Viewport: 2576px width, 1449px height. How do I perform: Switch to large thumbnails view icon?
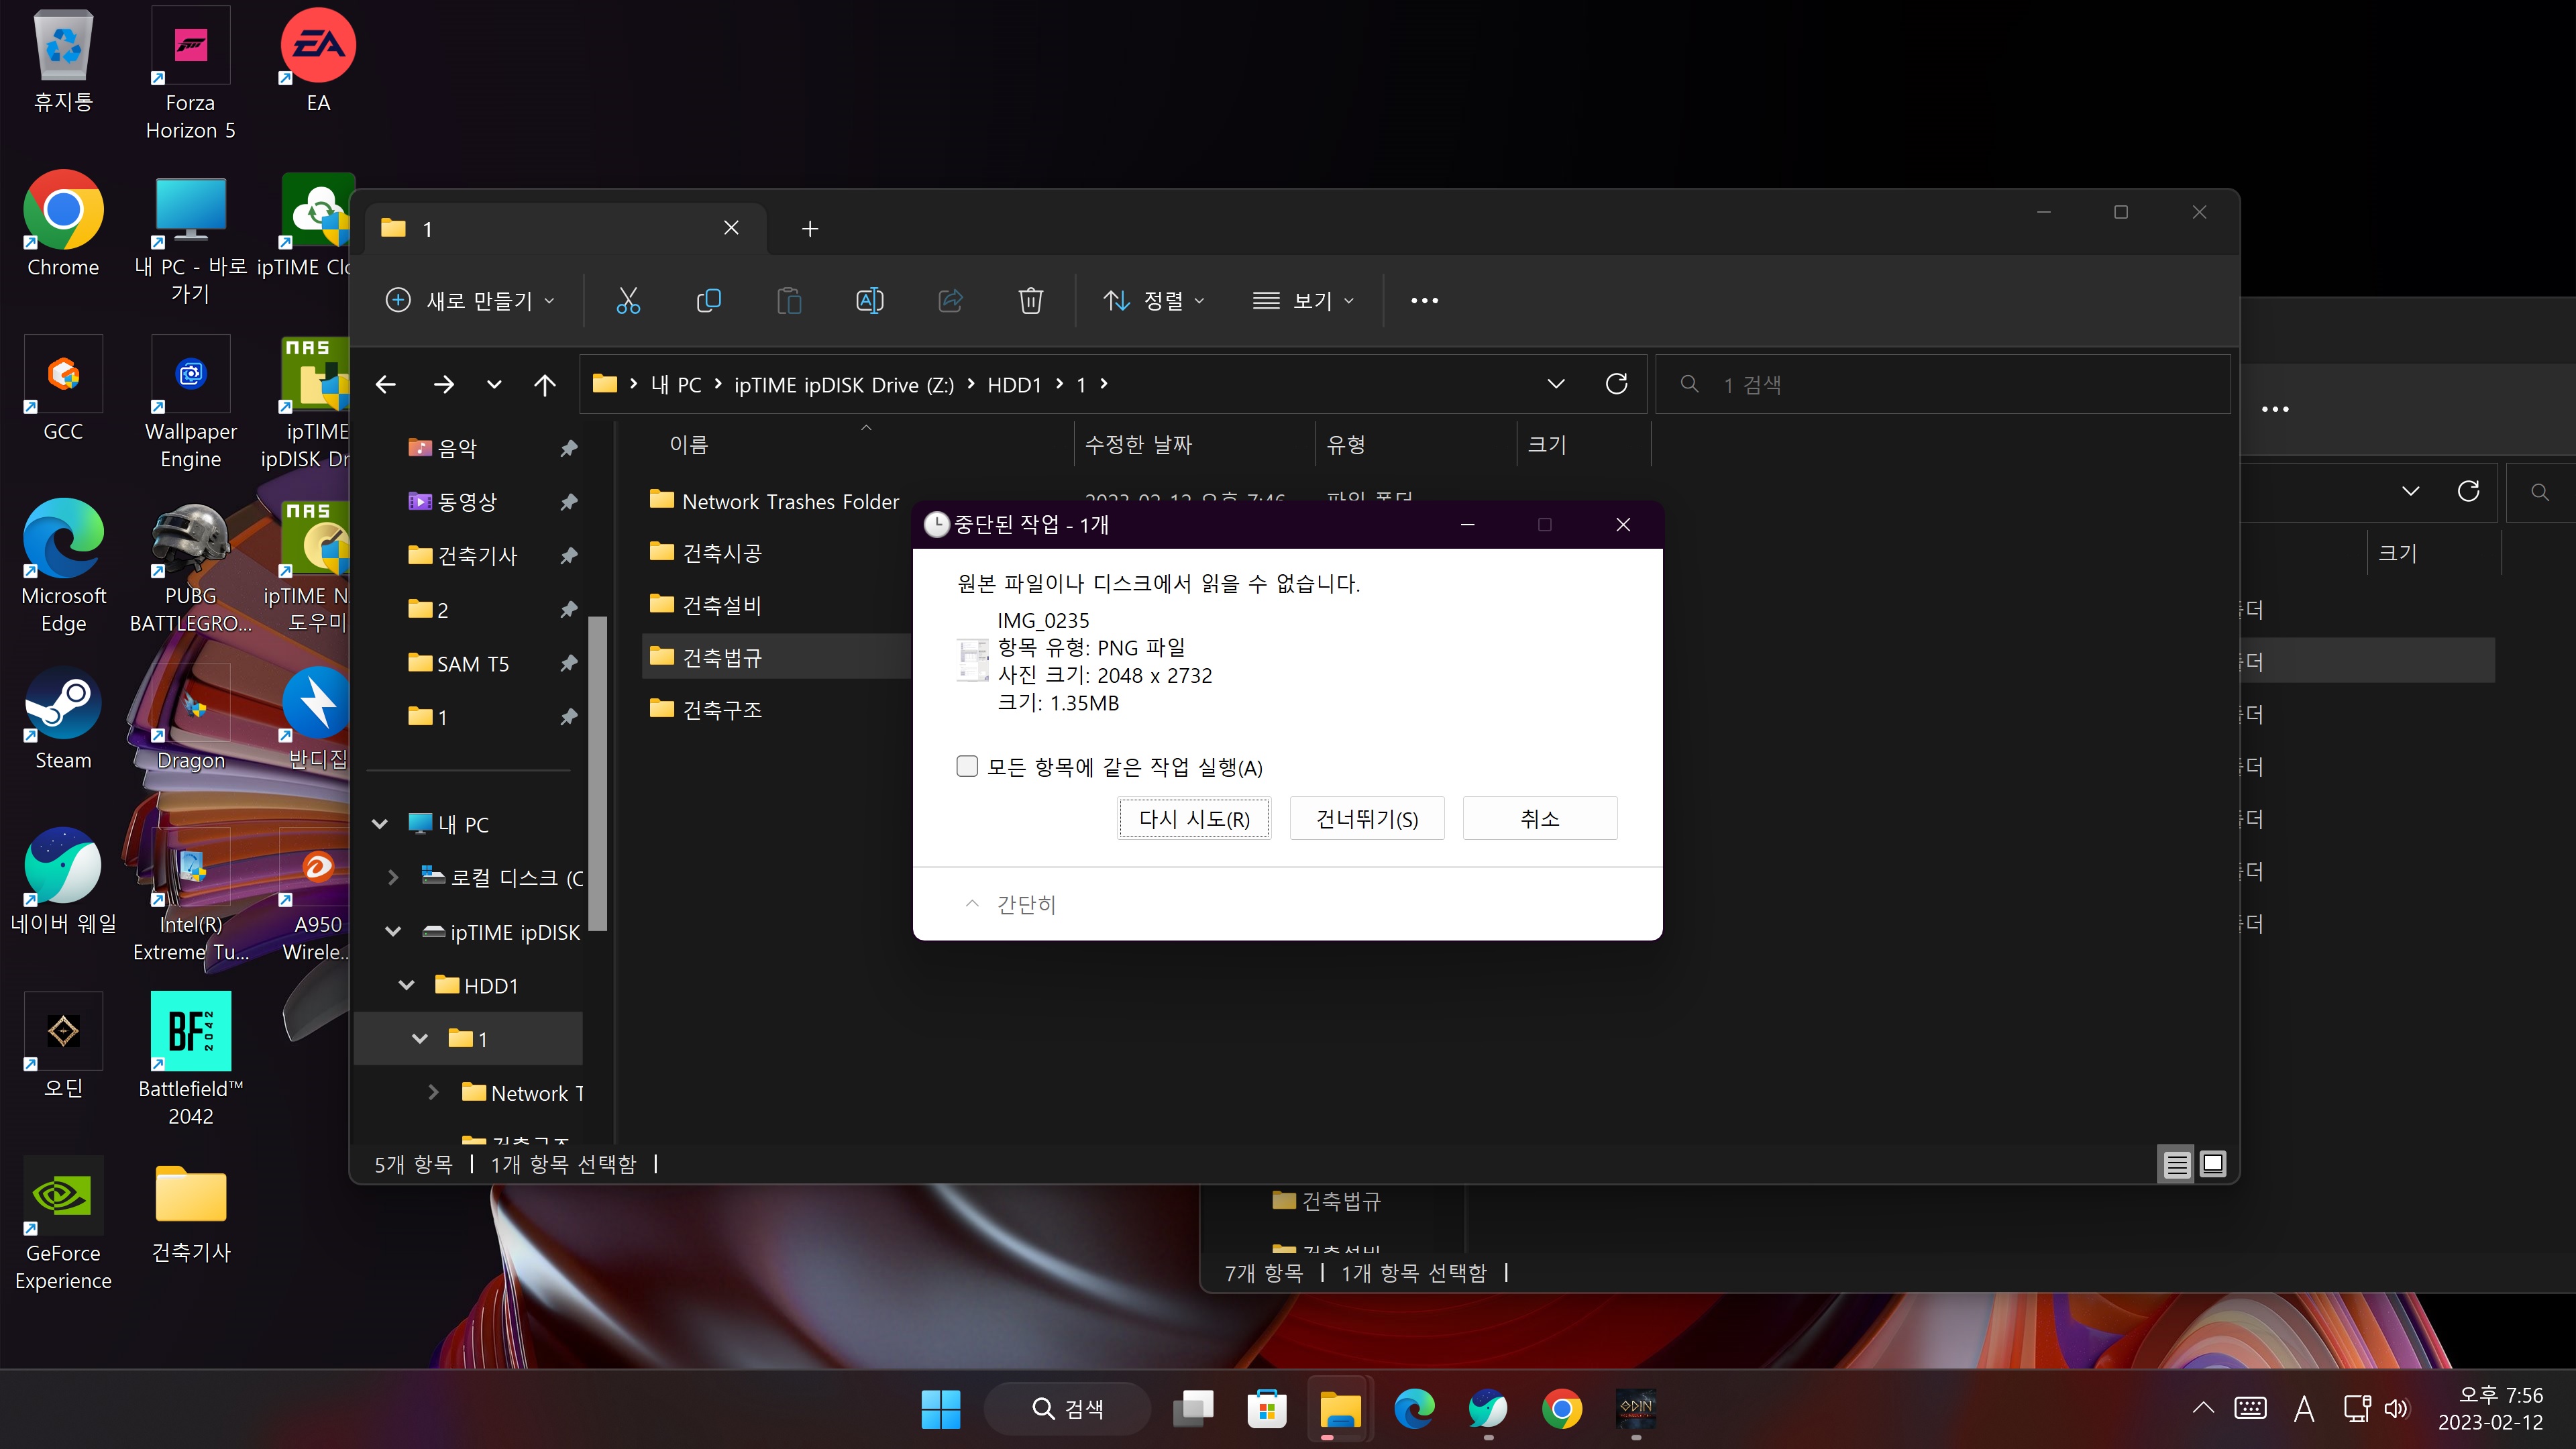(x=2213, y=1164)
